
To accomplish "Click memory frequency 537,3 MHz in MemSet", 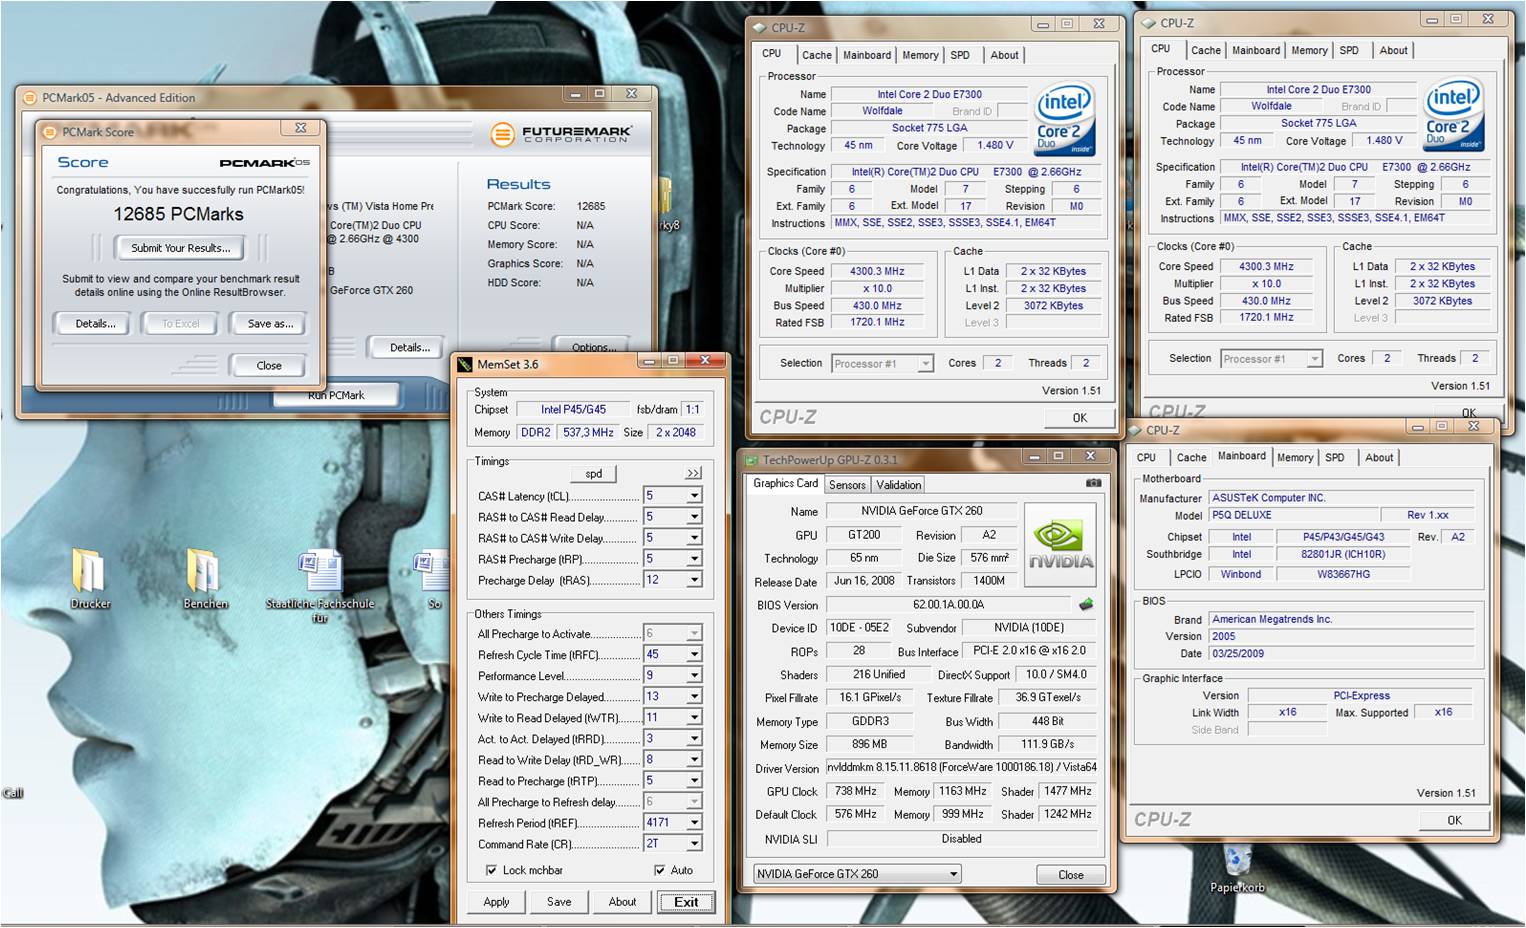I will (587, 432).
